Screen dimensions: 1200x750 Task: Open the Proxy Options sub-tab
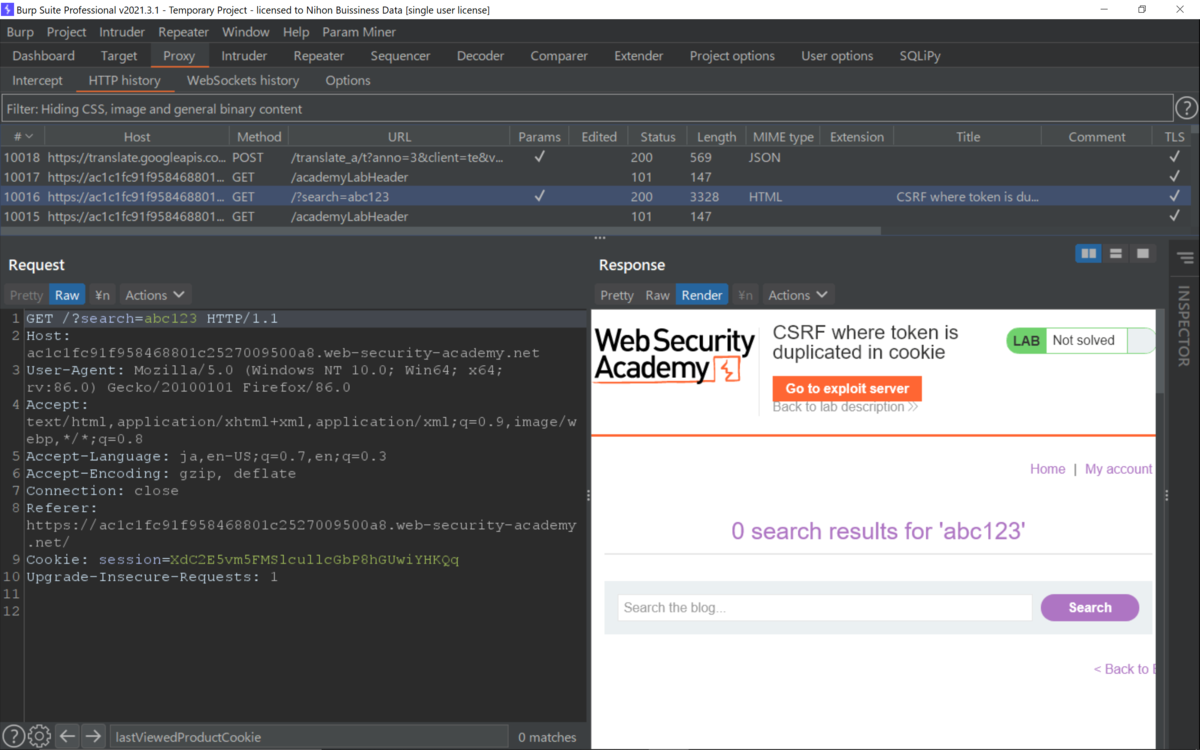pyautogui.click(x=348, y=80)
